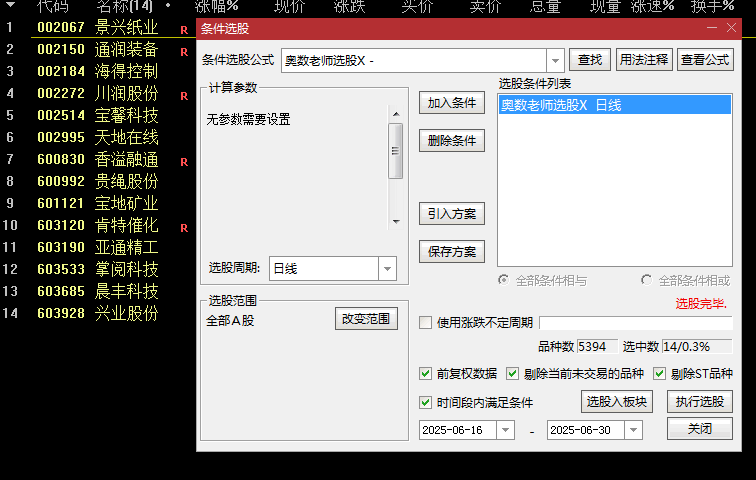Select 全部条件相或 radio button
The height and width of the screenshot is (480, 756).
pos(647,280)
